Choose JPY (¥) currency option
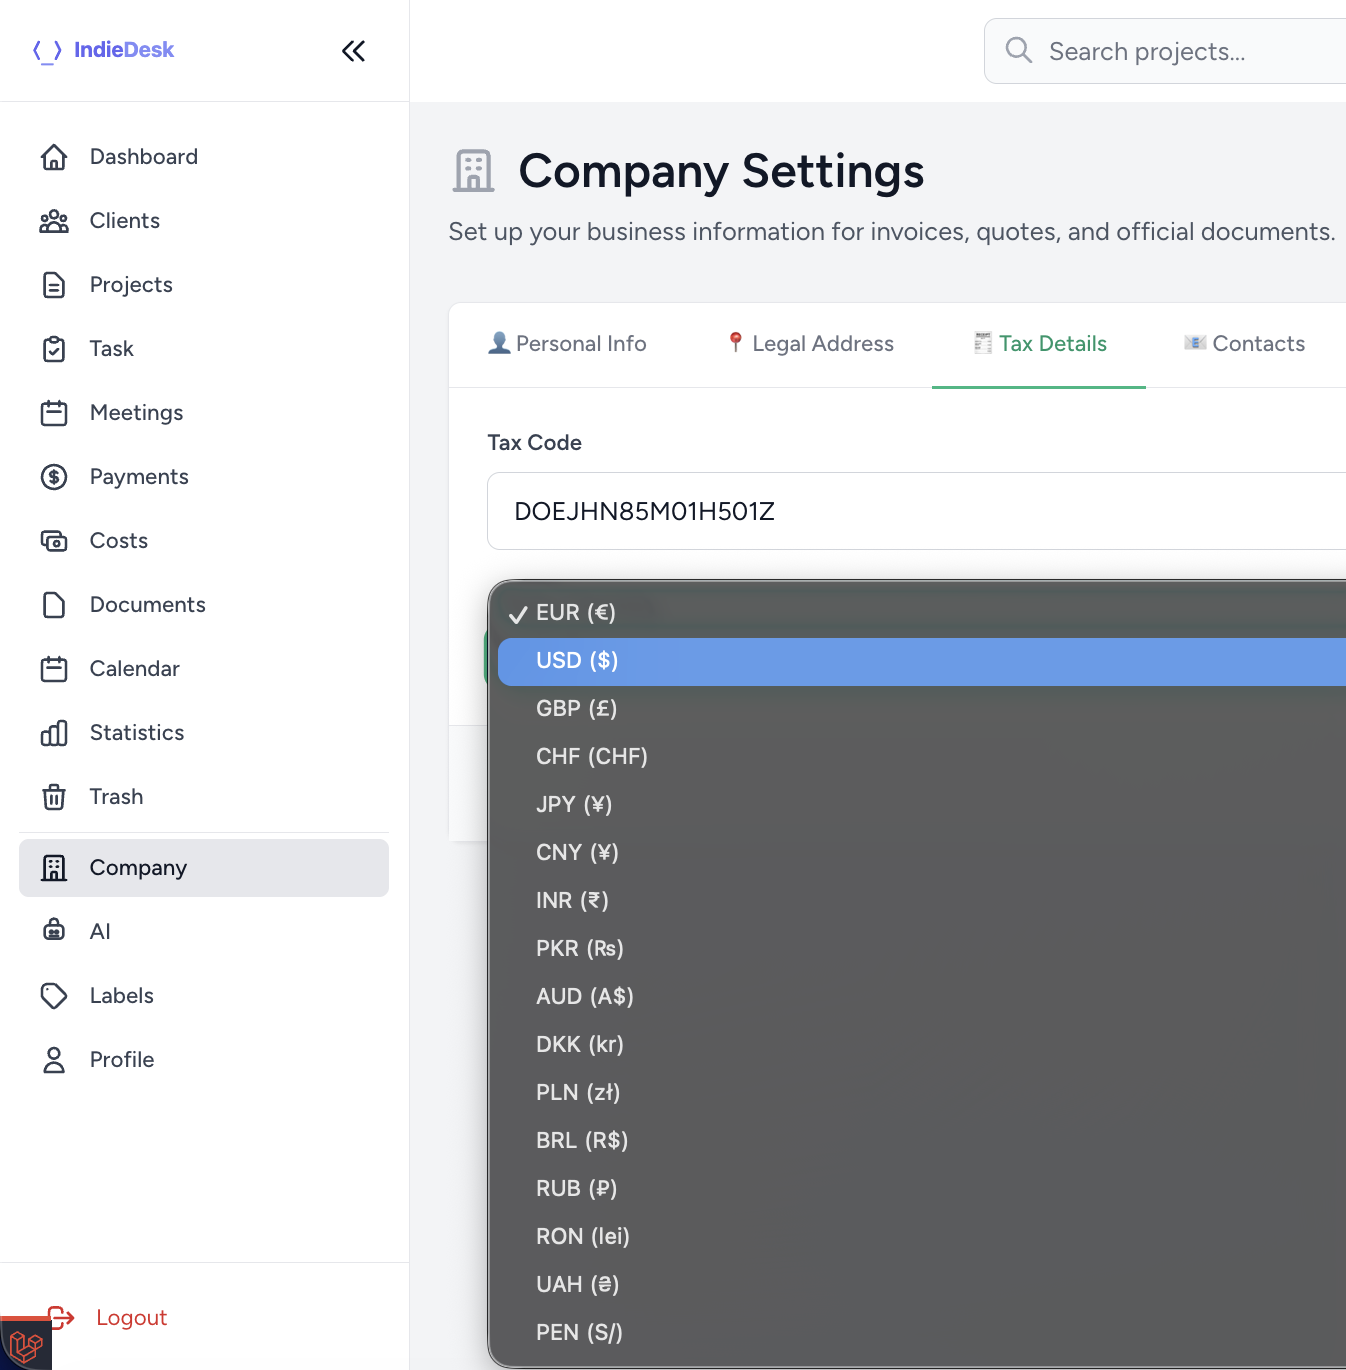 click(573, 805)
